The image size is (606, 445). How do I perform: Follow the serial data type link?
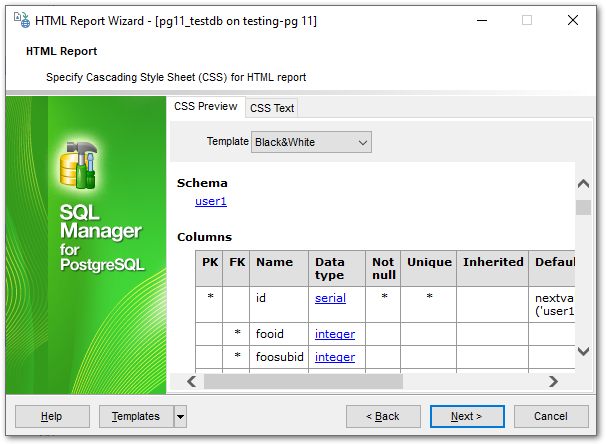click(329, 298)
